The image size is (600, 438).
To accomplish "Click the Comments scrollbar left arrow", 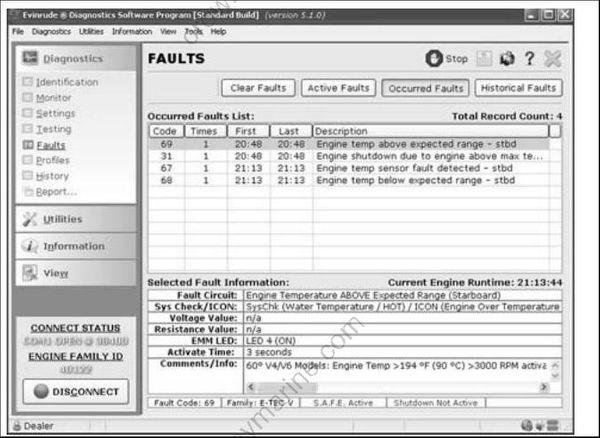I will (251, 388).
